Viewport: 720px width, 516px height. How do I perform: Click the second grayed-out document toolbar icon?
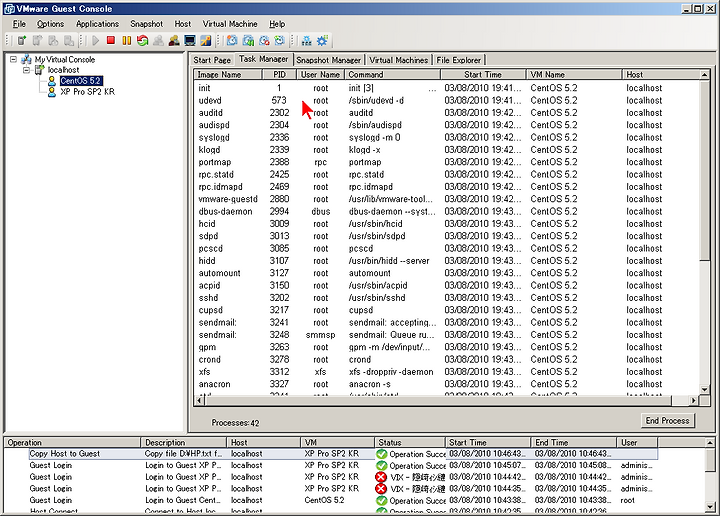(x=38, y=40)
